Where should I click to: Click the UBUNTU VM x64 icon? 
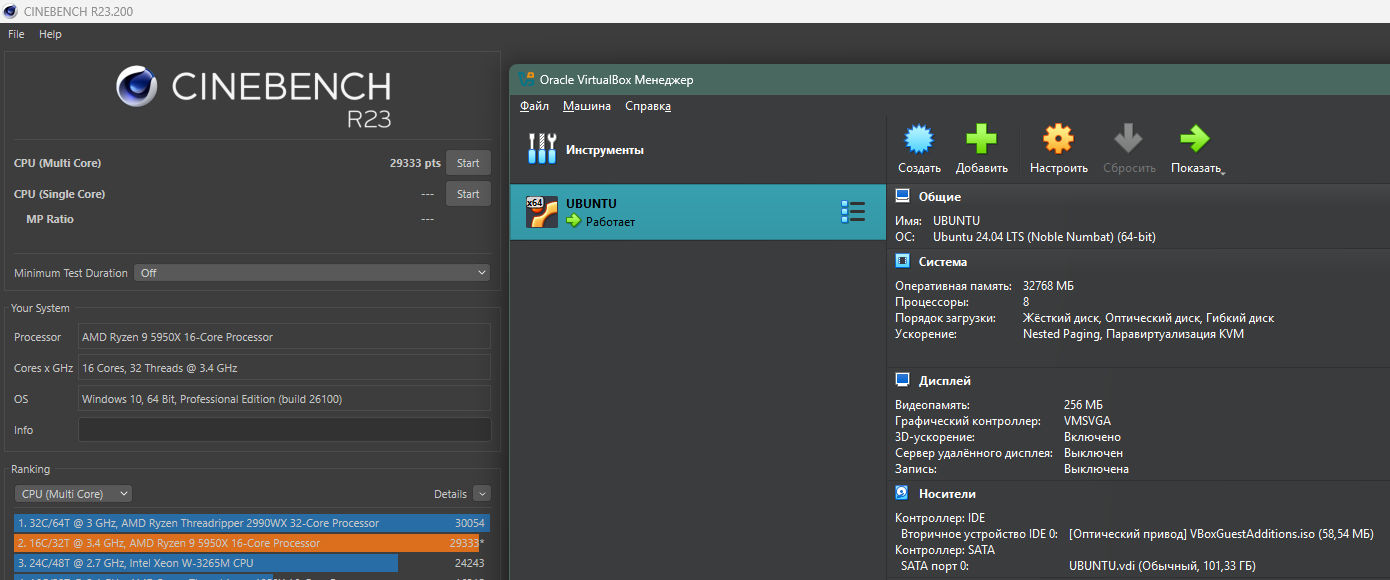[x=541, y=212]
